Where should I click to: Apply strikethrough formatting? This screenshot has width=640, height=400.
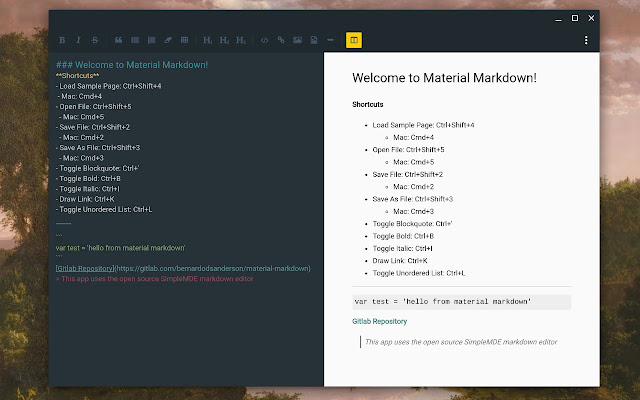(95, 40)
